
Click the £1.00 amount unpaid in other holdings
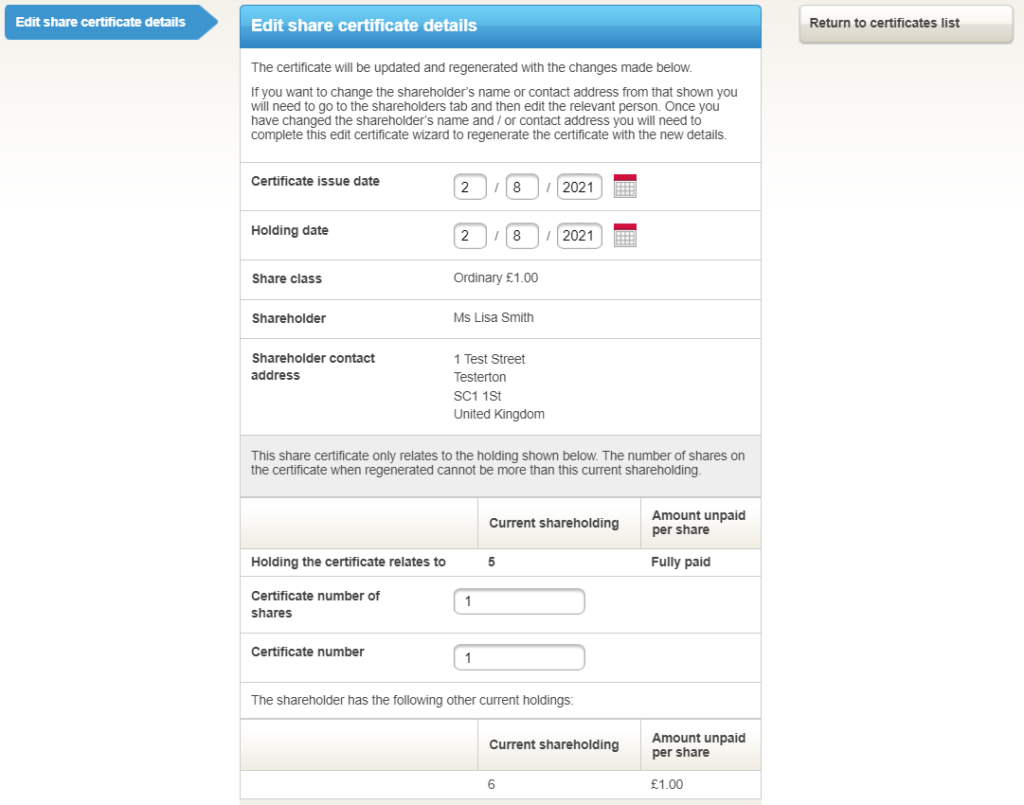[x=667, y=785]
